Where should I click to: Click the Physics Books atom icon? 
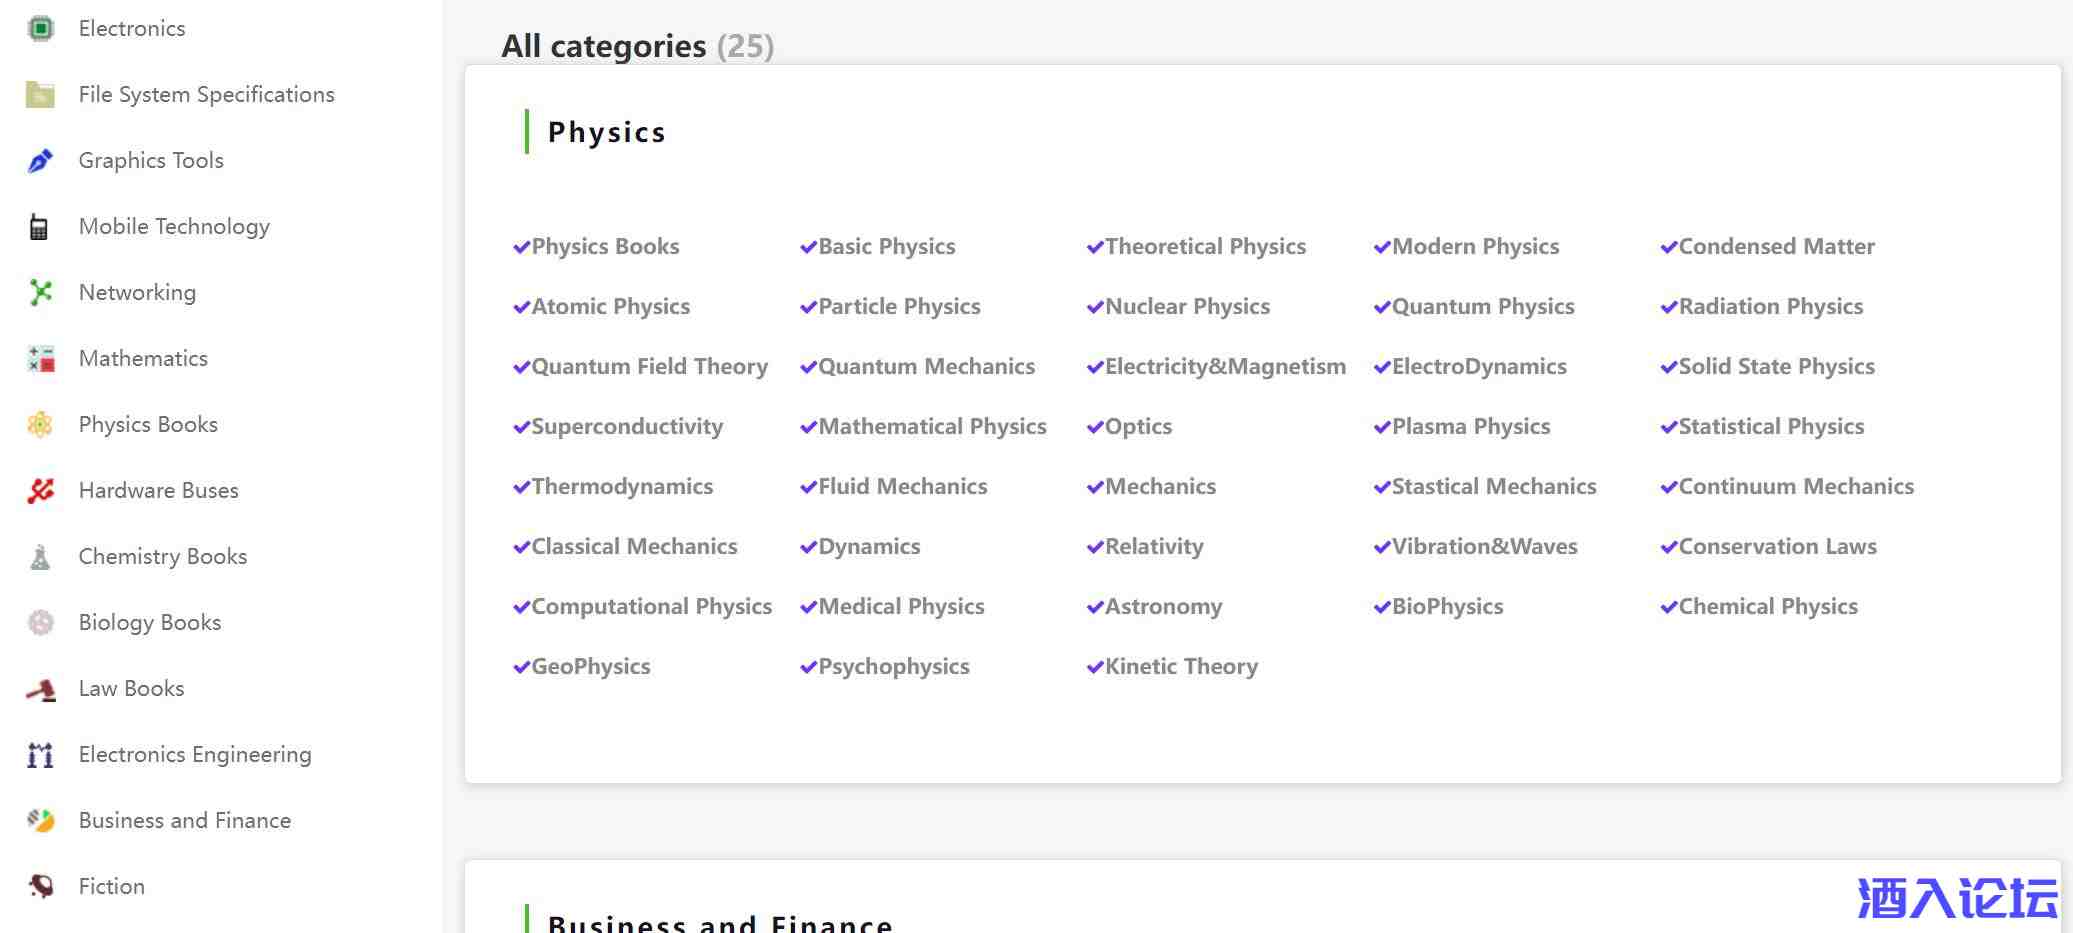coord(40,425)
